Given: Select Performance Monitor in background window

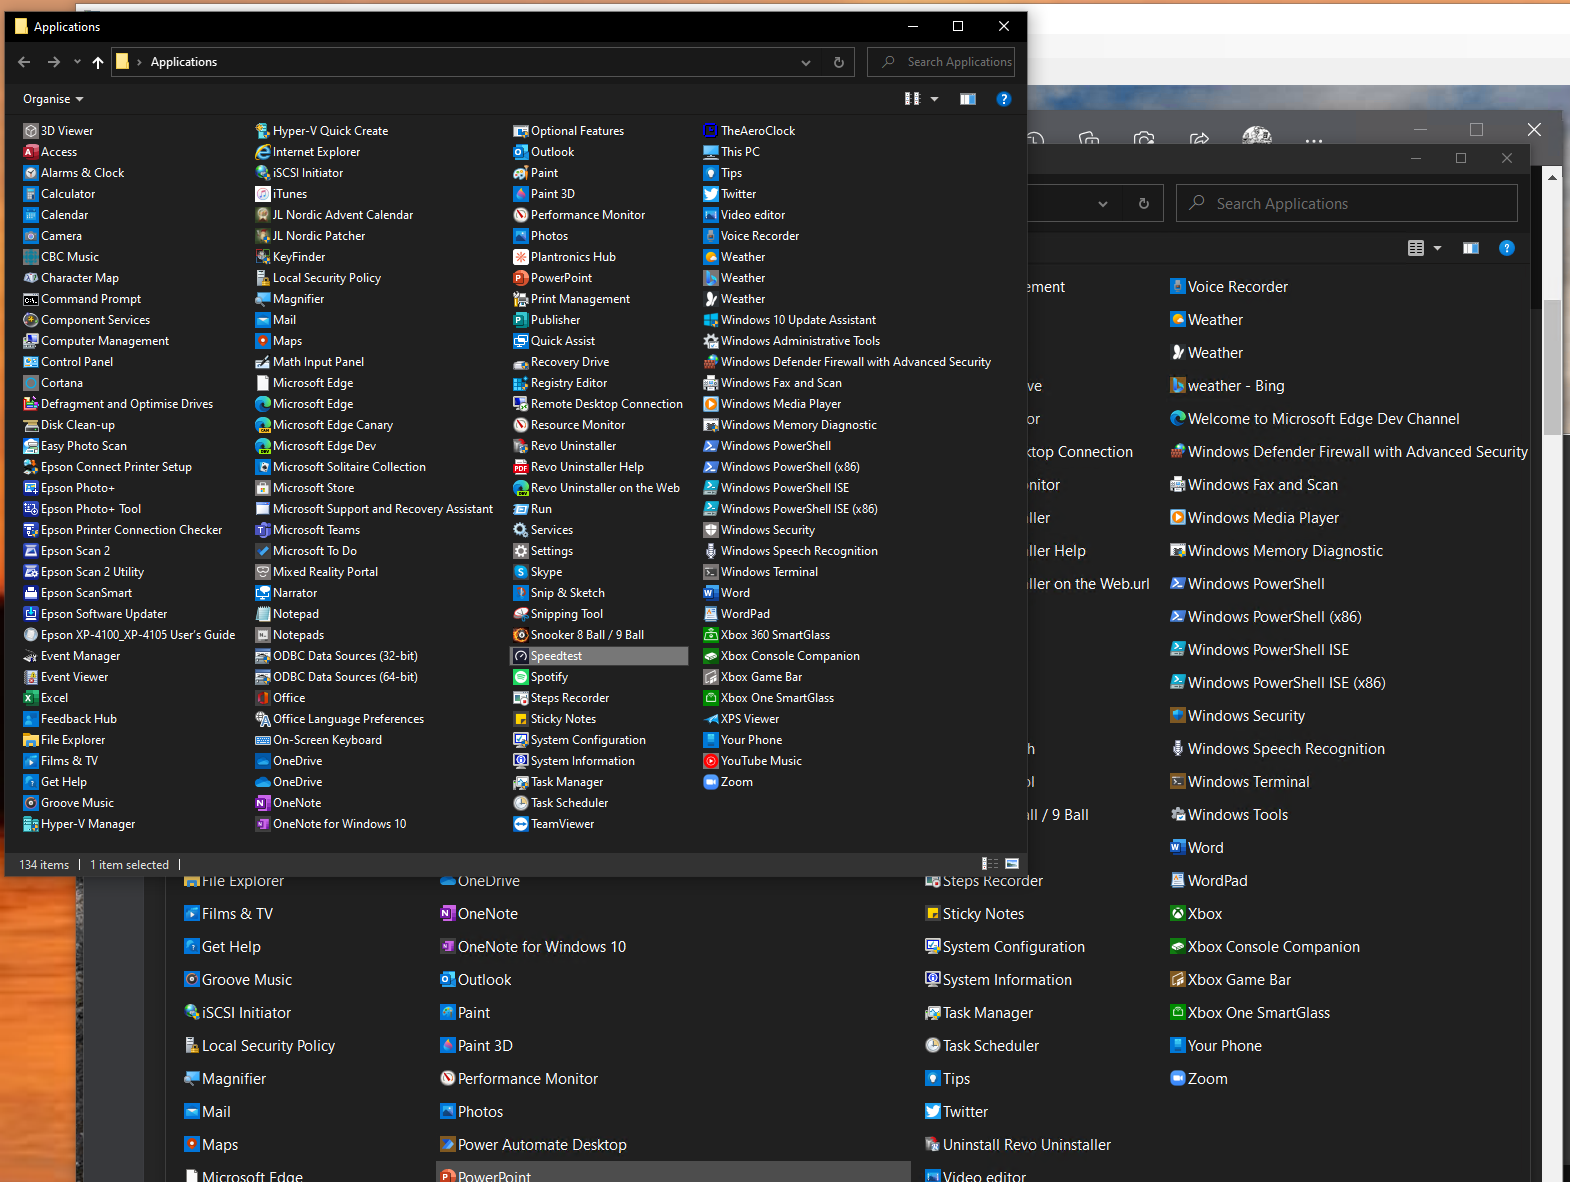Looking at the screenshot, I should pyautogui.click(x=519, y=1079).
